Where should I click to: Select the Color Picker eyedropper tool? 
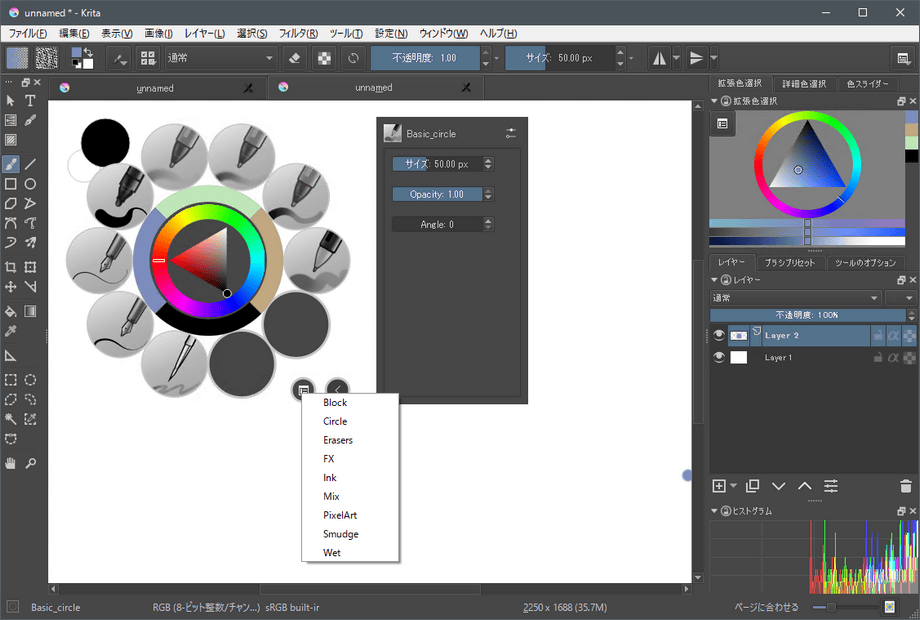10,331
